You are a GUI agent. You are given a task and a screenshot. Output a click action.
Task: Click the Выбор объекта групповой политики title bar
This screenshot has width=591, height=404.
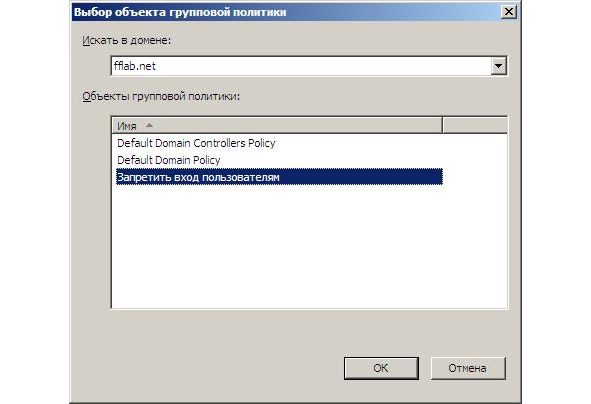tap(286, 12)
